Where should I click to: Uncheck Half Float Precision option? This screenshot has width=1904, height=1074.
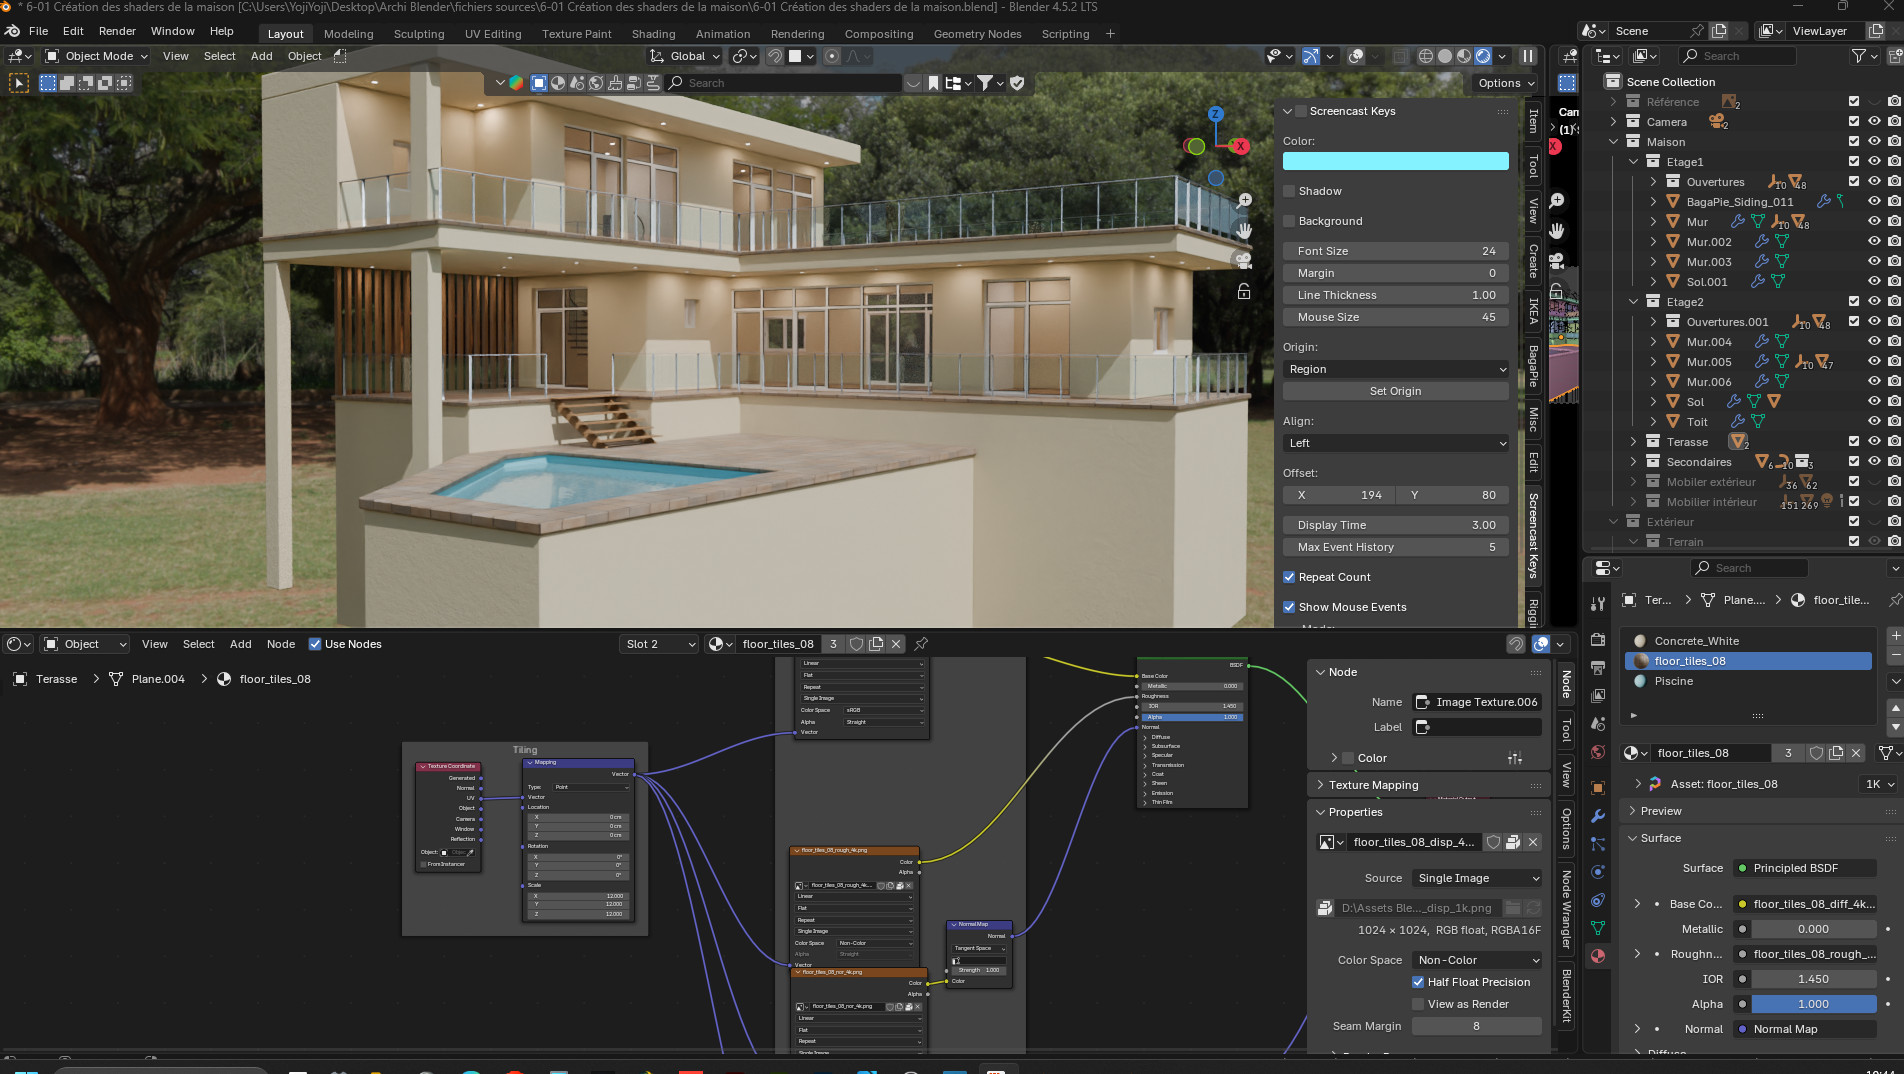tap(1418, 982)
